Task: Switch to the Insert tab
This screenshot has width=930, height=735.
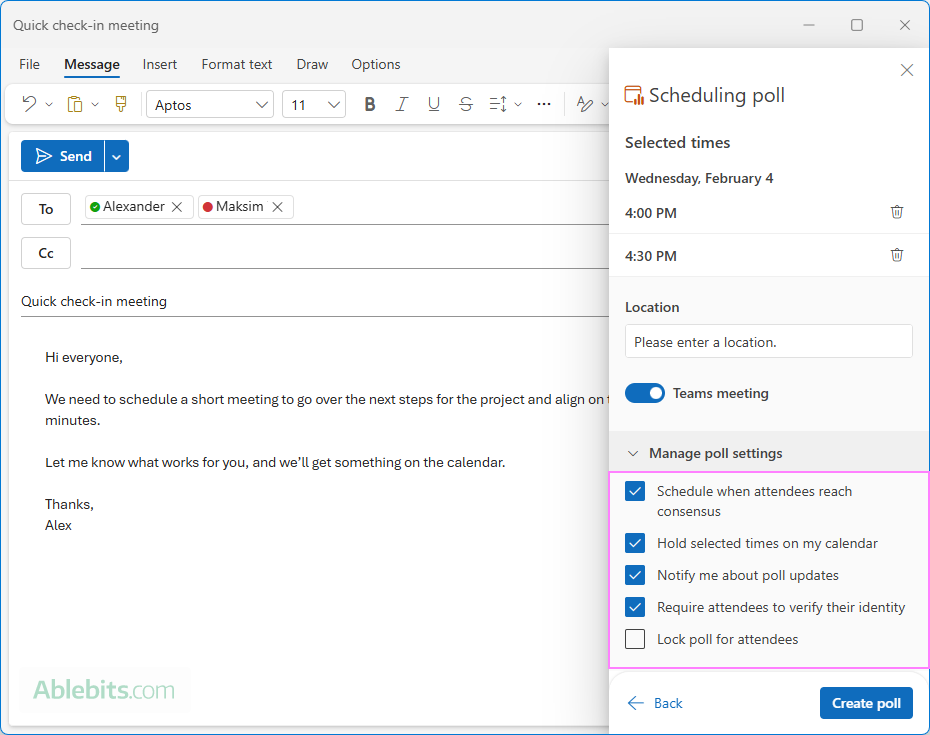Action: click(159, 64)
